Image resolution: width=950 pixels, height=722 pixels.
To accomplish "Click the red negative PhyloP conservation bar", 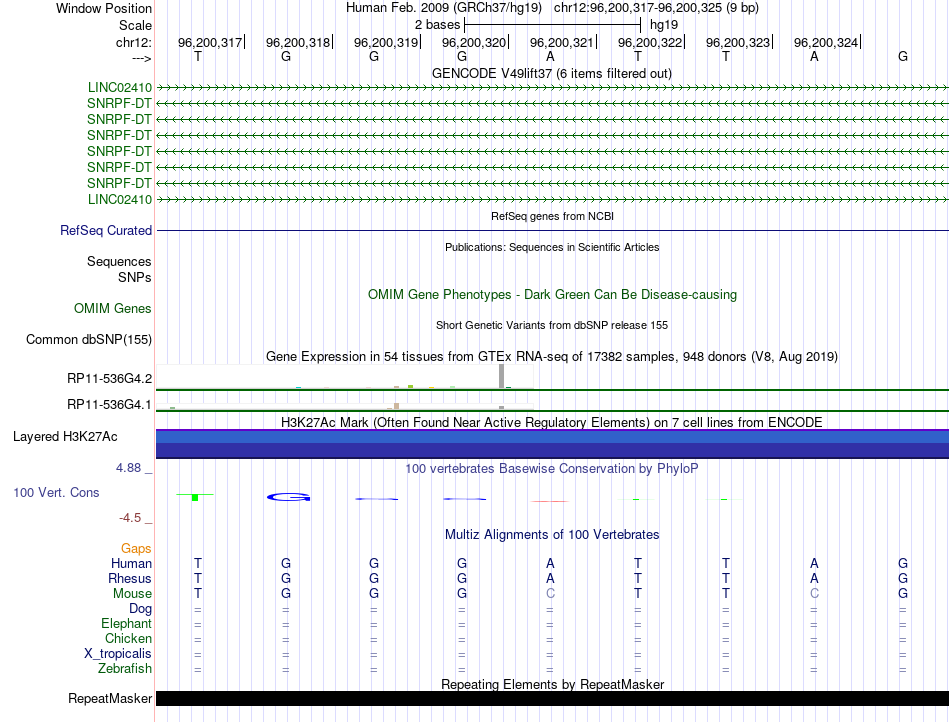I will tap(550, 502).
